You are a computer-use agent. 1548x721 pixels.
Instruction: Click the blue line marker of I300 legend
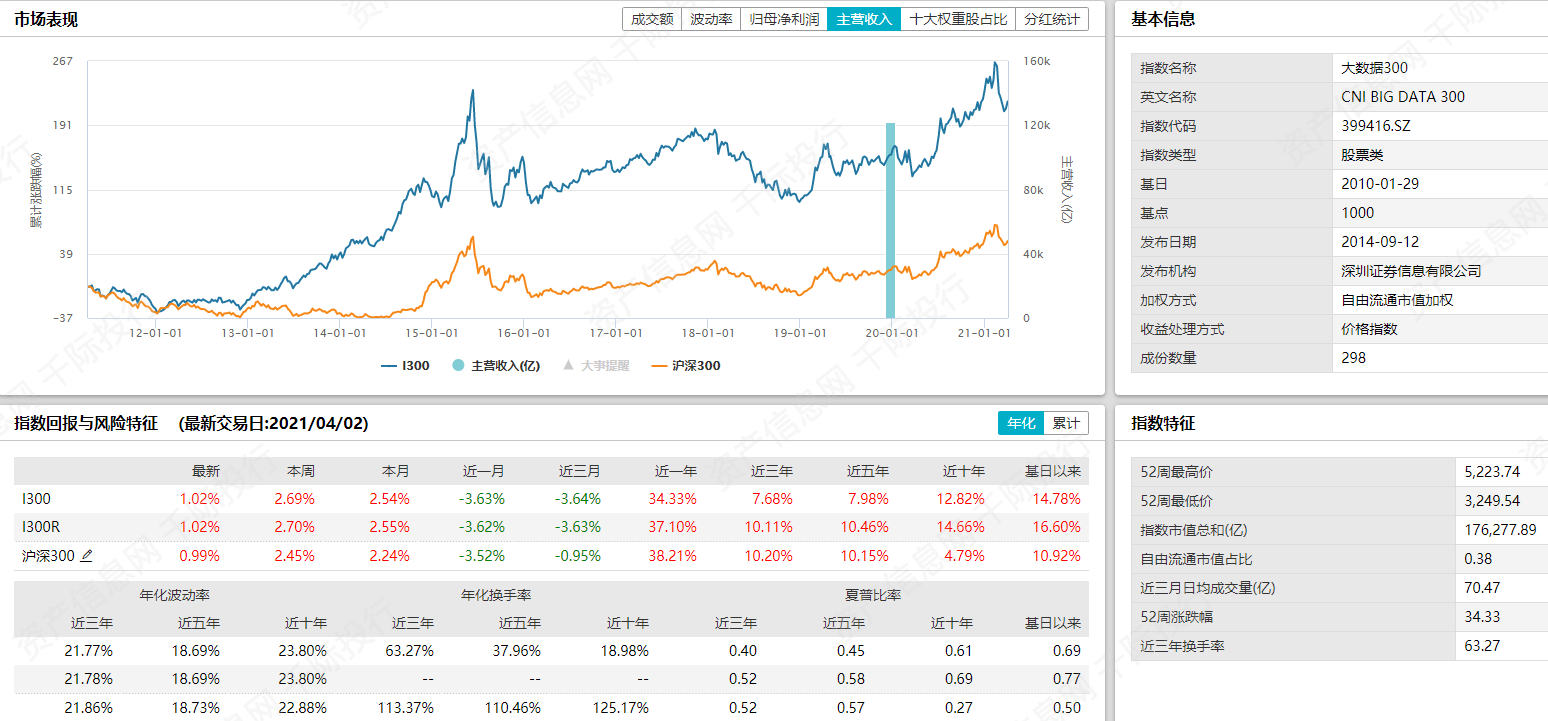[389, 366]
